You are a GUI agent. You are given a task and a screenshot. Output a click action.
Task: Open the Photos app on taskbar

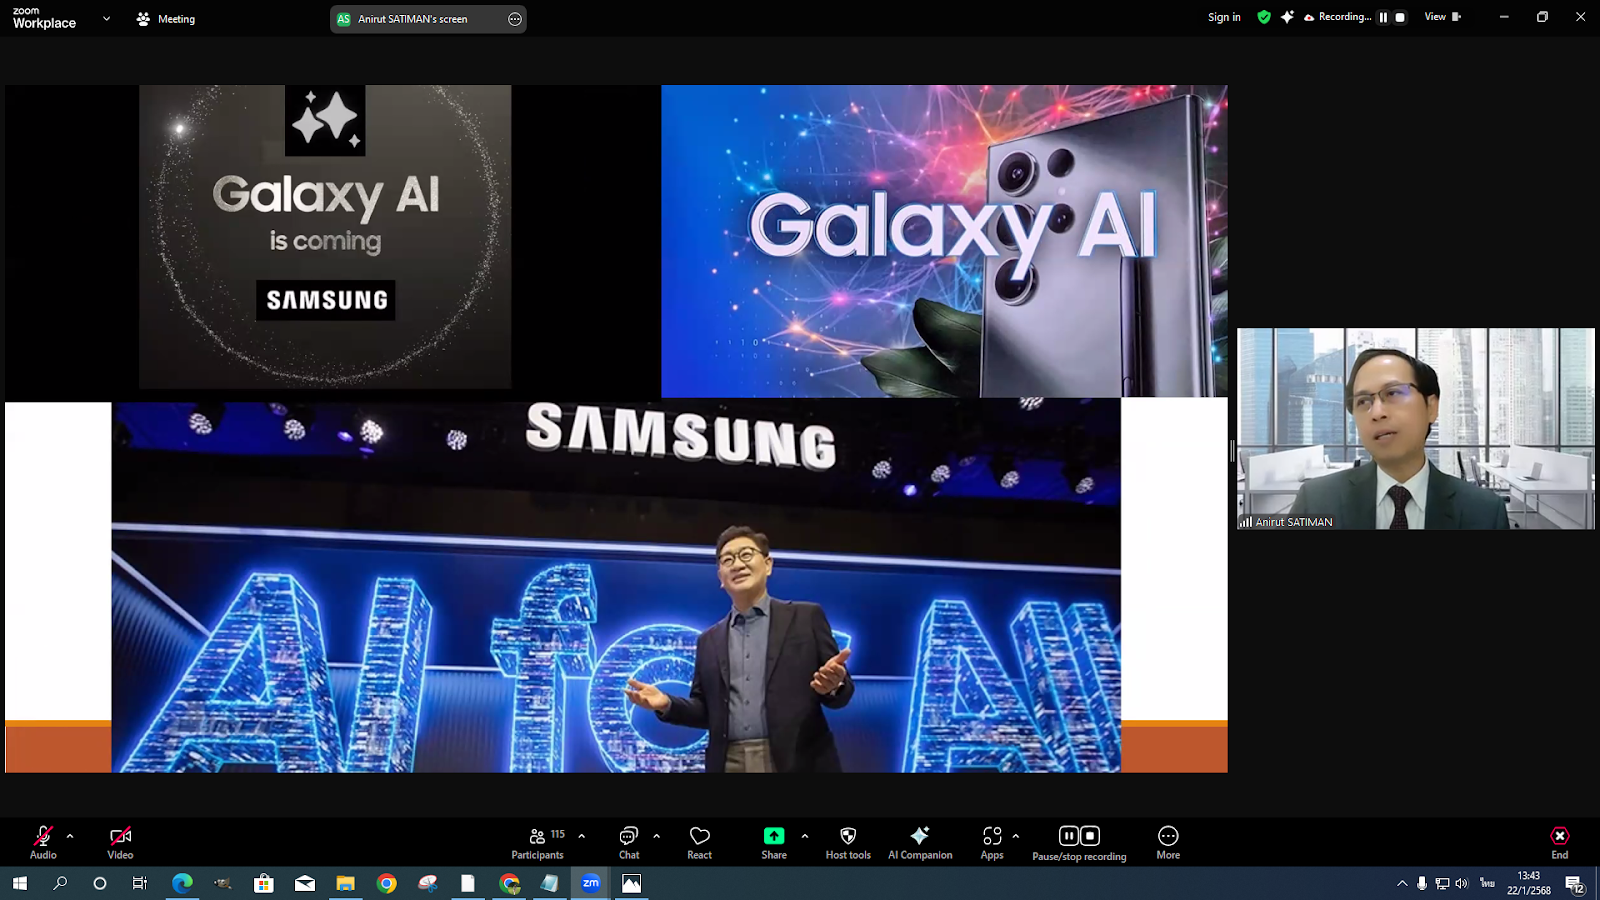click(632, 883)
